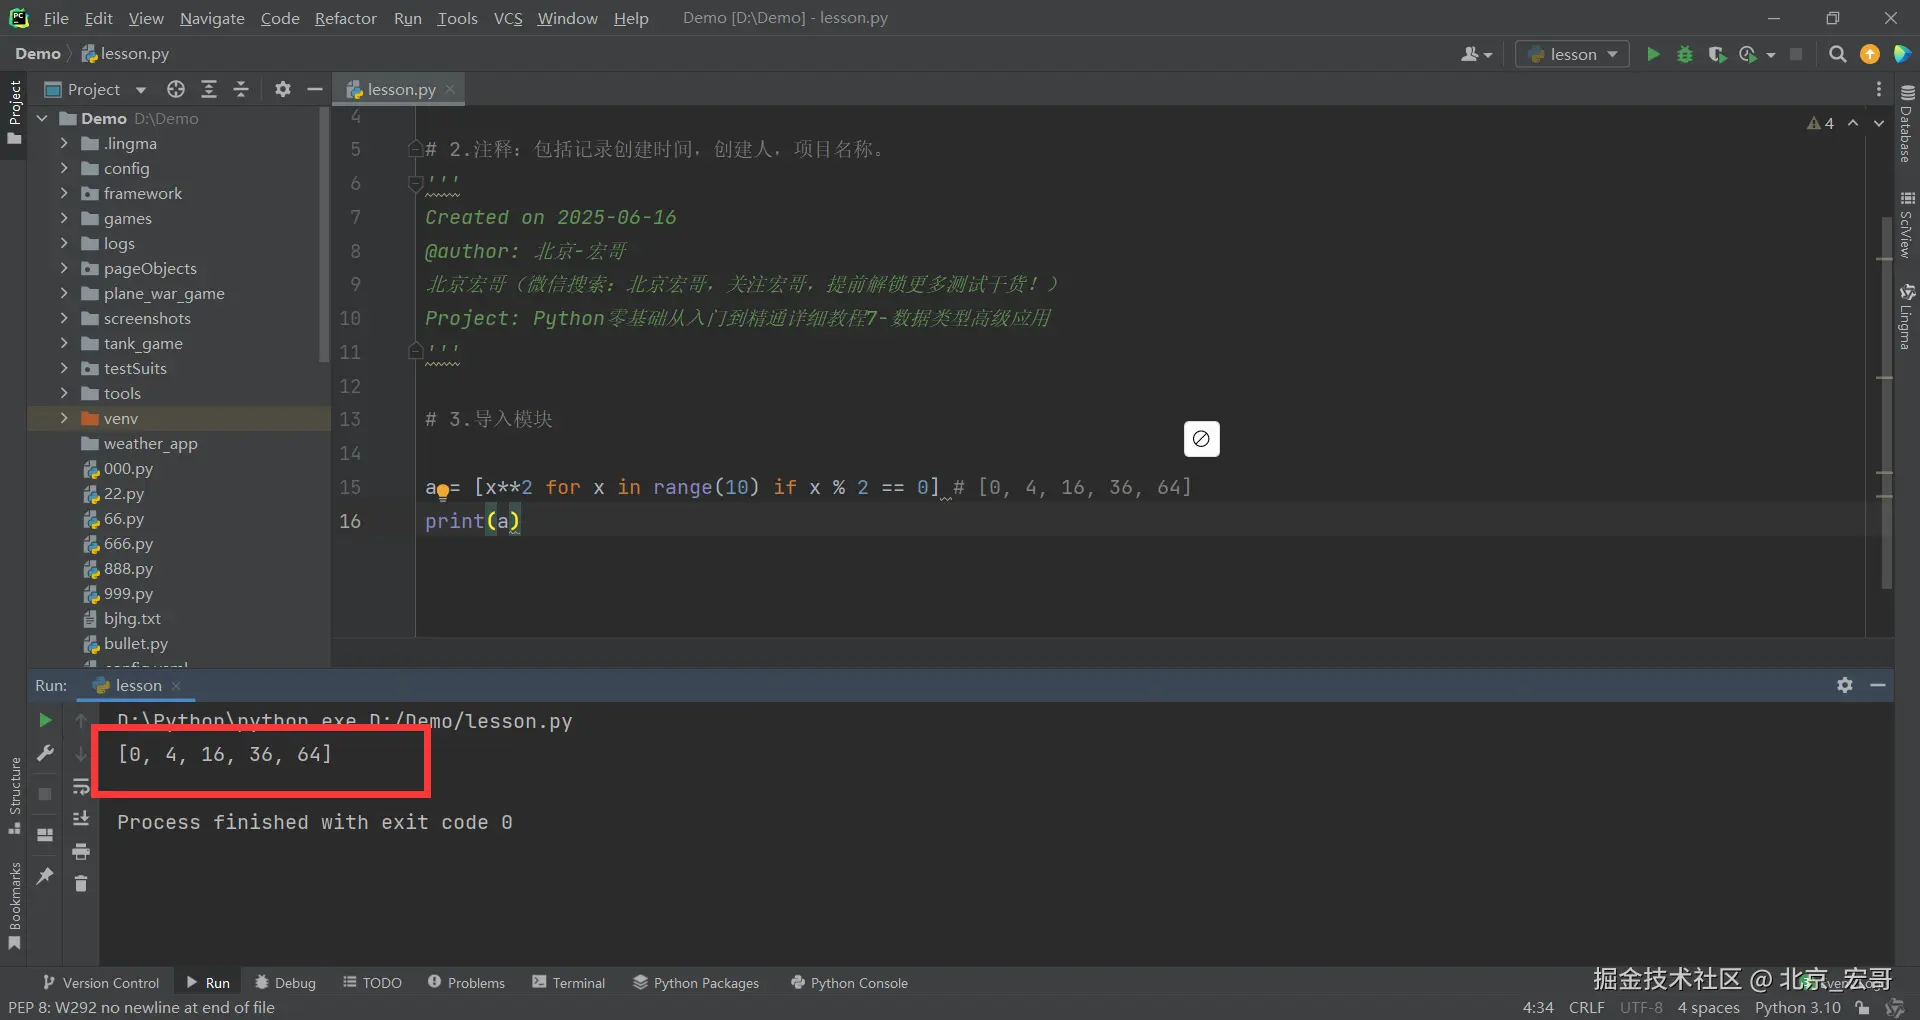The image size is (1920, 1020).
Task: Open the Python Console tab
Action: pyautogui.click(x=849, y=983)
